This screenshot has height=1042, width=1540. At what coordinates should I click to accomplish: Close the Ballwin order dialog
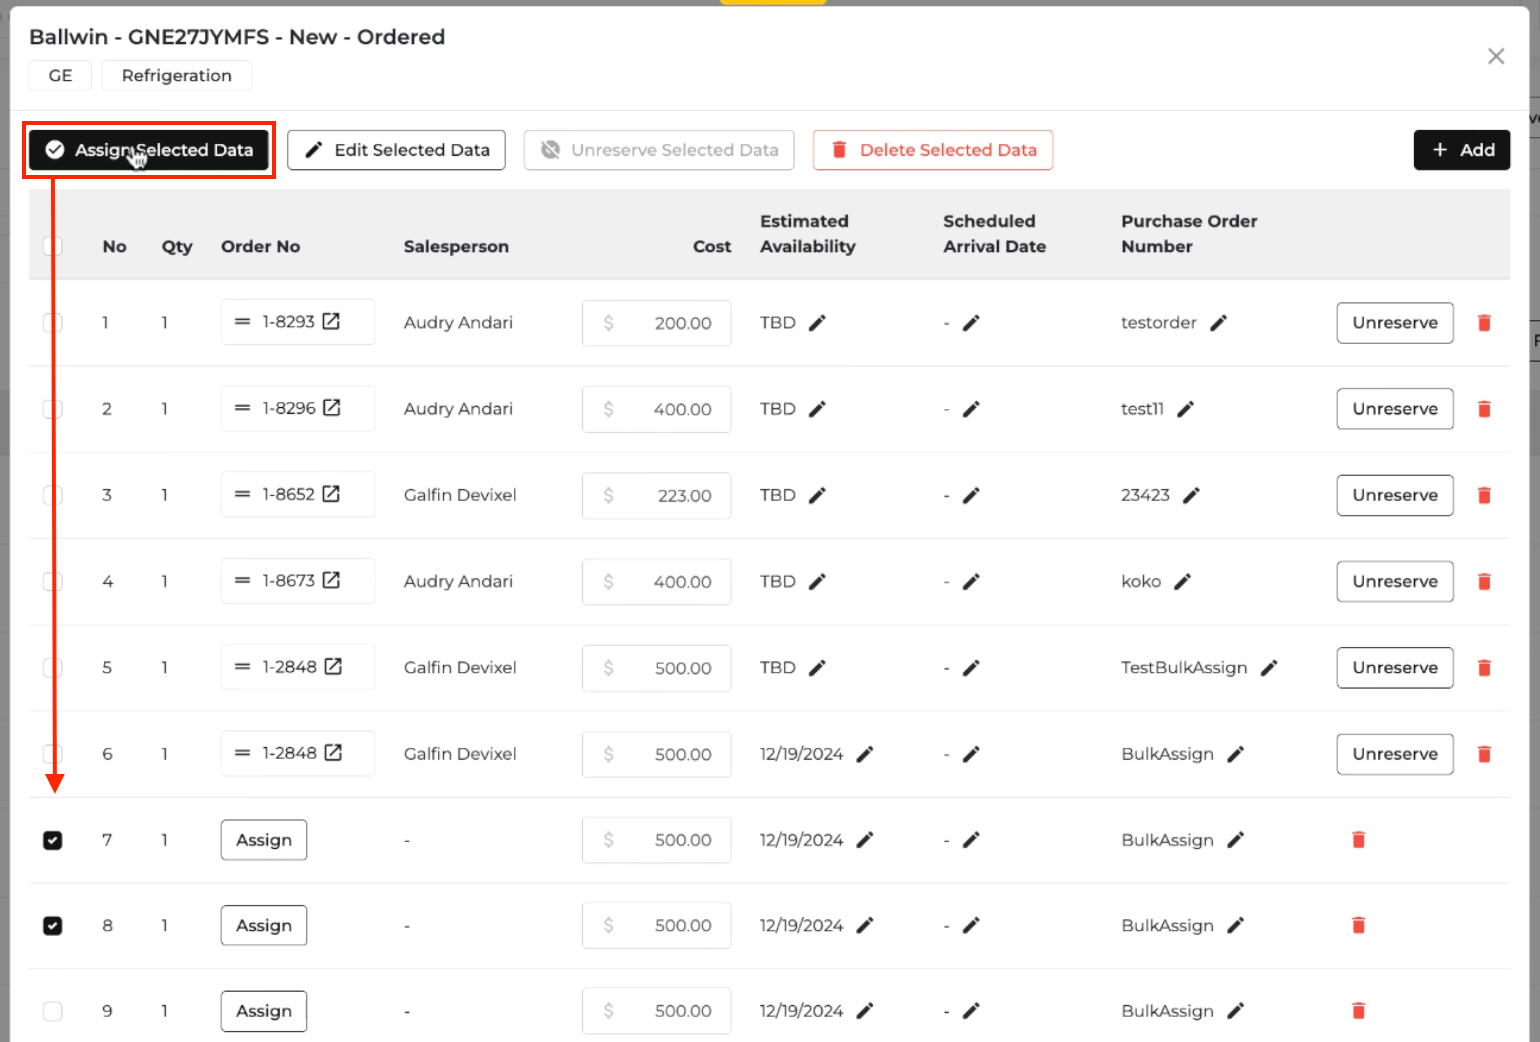pyautogui.click(x=1495, y=57)
